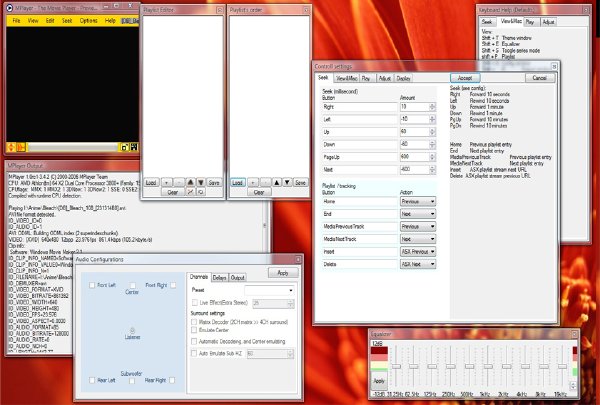Click the add (+) icon in Playlist Editor
600x405 pixels.
point(166,183)
